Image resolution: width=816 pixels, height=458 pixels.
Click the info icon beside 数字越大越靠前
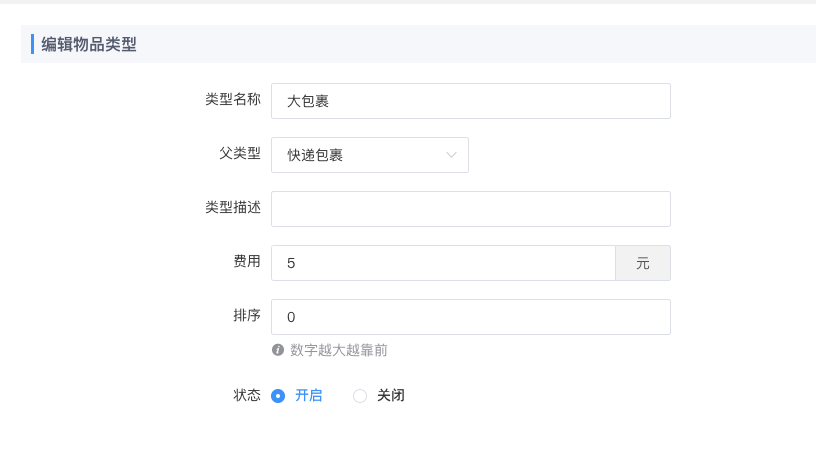pyautogui.click(x=278, y=350)
